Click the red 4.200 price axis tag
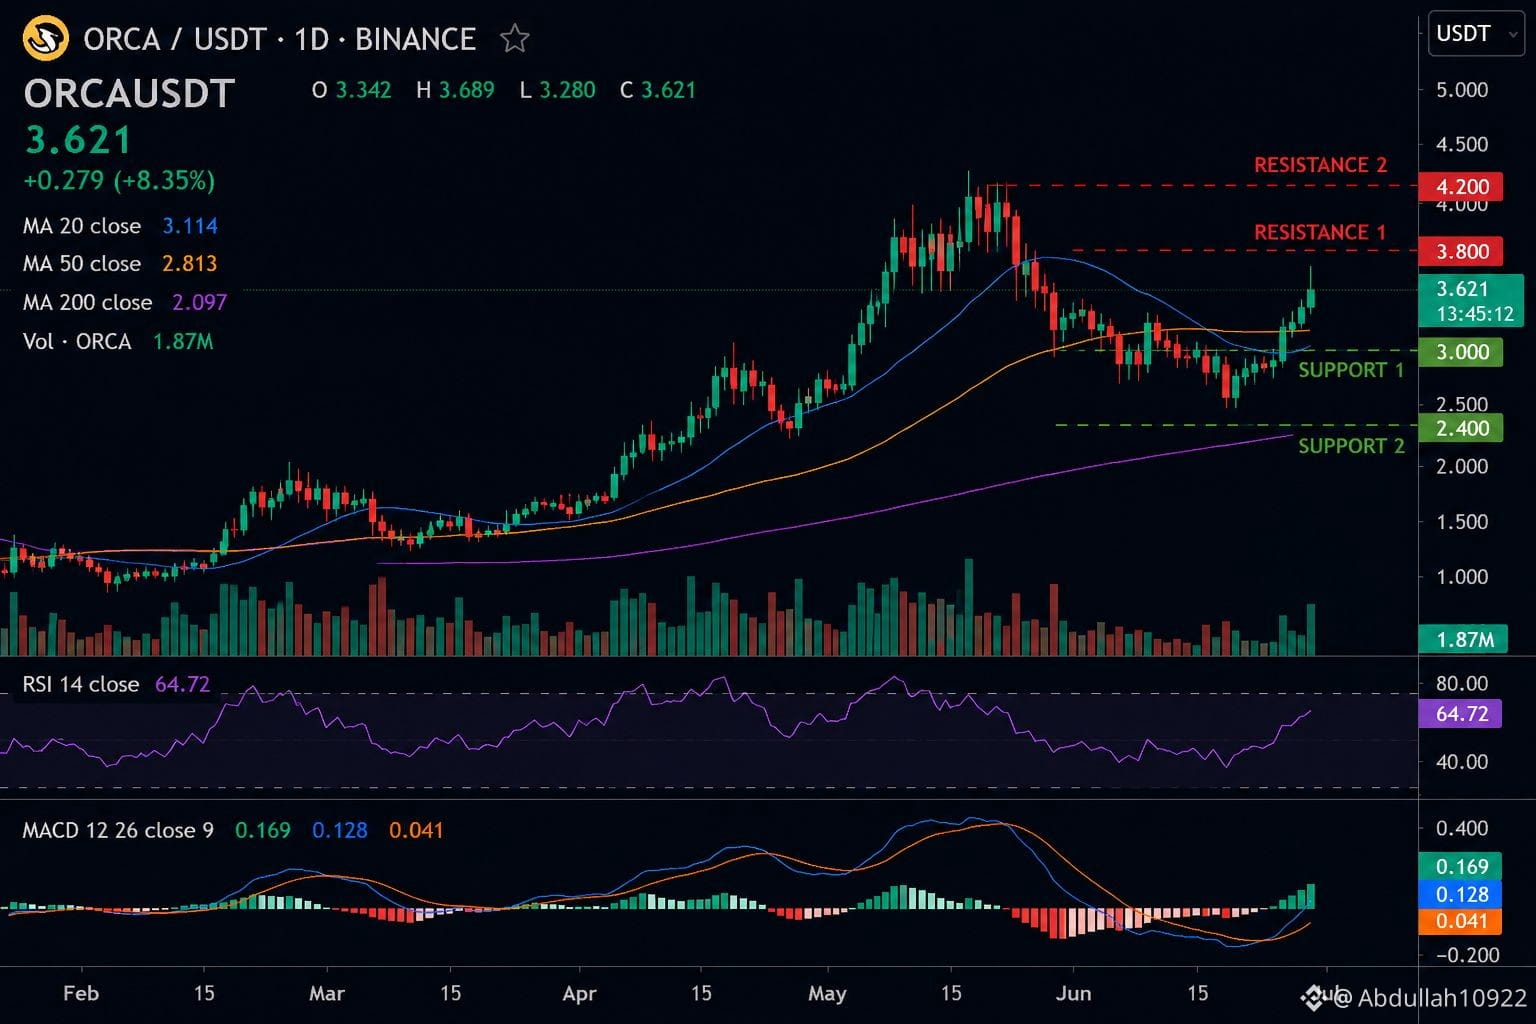 click(1462, 187)
